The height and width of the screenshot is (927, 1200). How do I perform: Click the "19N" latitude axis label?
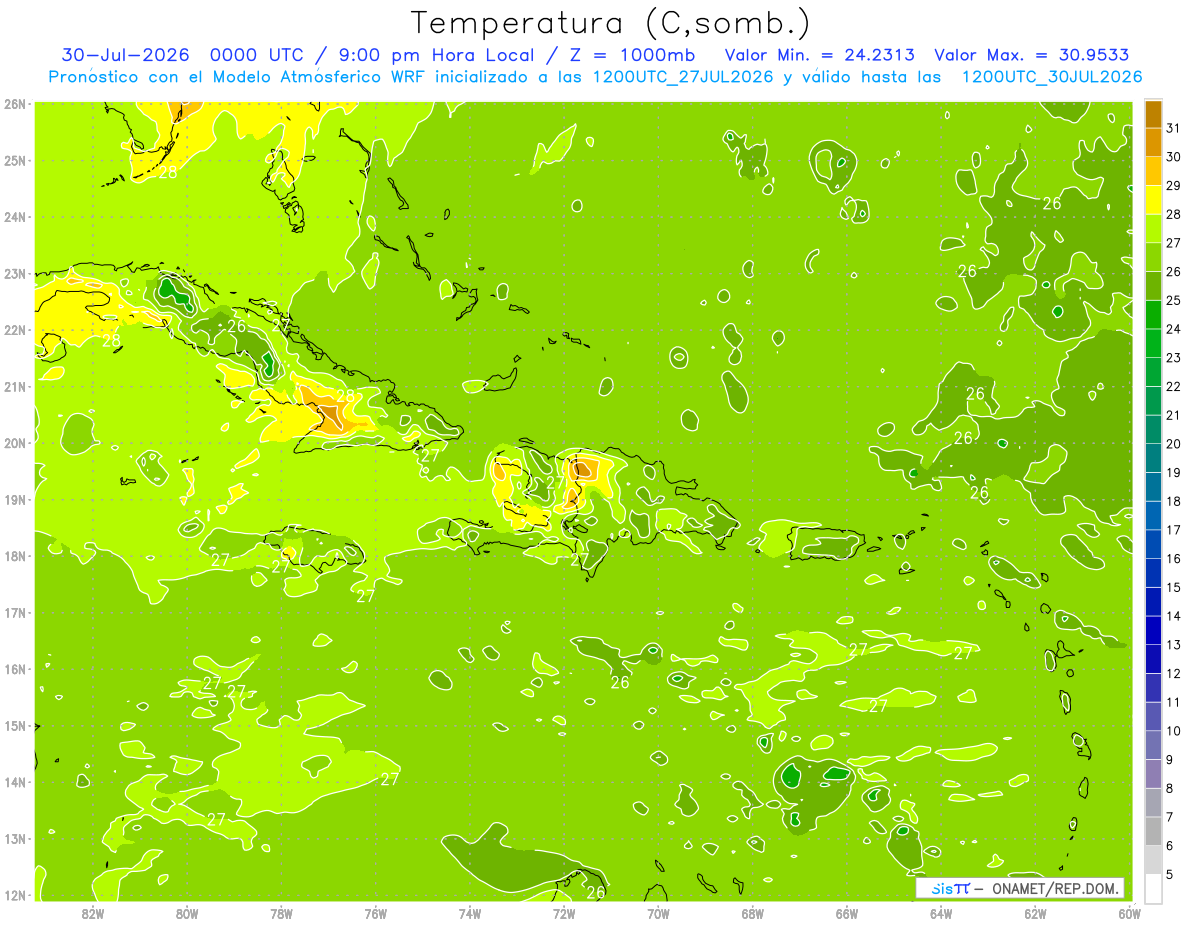point(15,499)
